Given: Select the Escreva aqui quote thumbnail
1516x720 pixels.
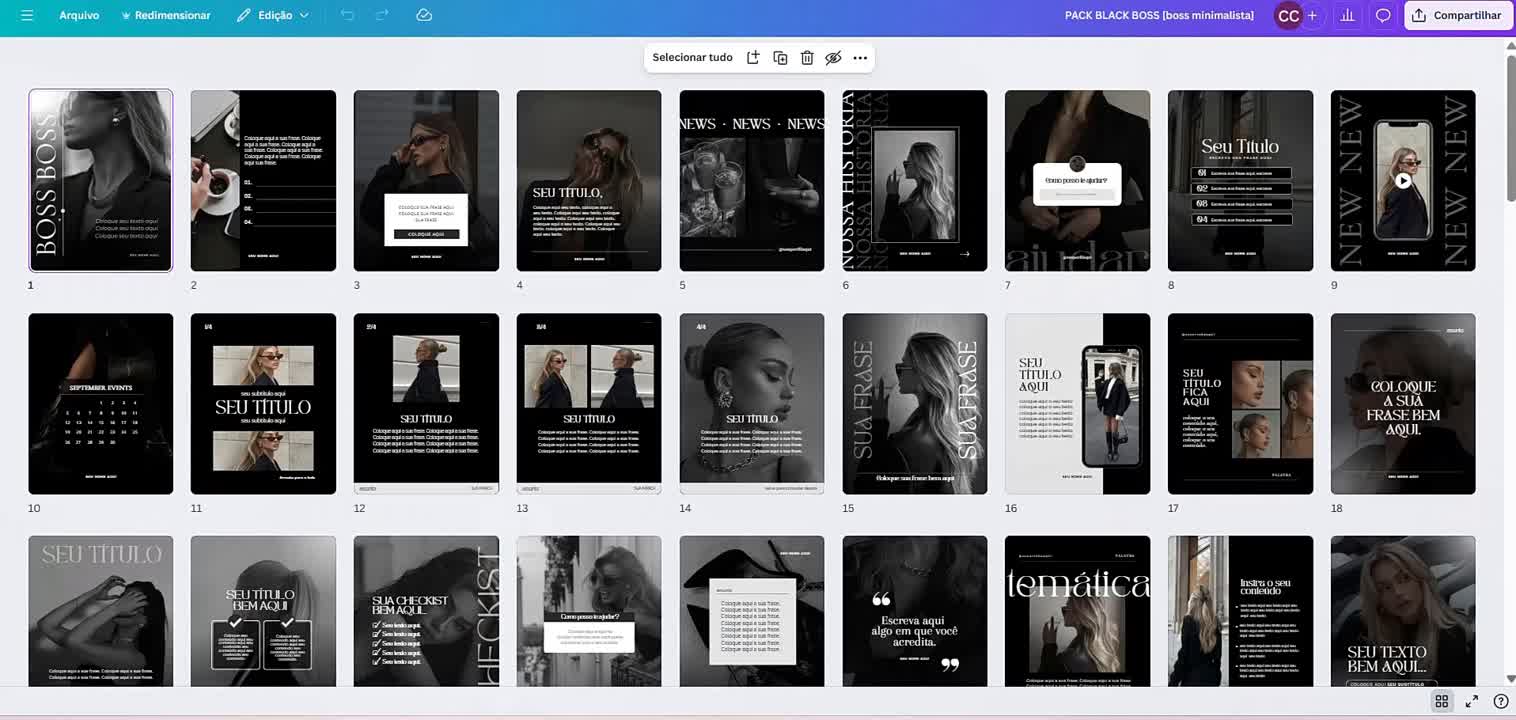Looking at the screenshot, I should pos(915,611).
